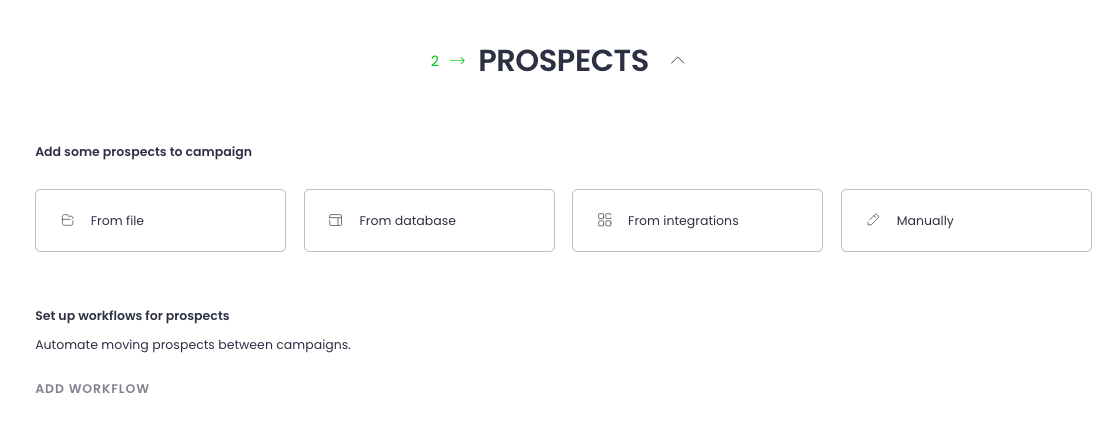
Task: Click the green step number 2
Action: pyautogui.click(x=435, y=61)
